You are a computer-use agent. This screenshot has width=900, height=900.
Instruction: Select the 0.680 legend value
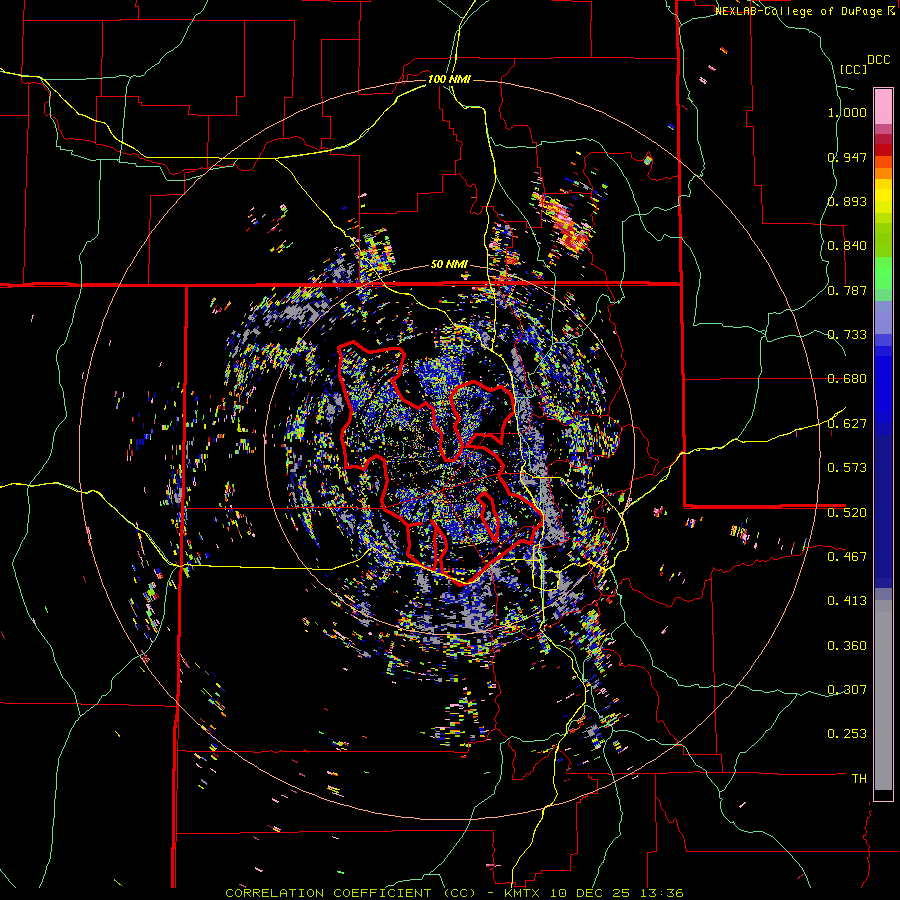pyautogui.click(x=847, y=379)
